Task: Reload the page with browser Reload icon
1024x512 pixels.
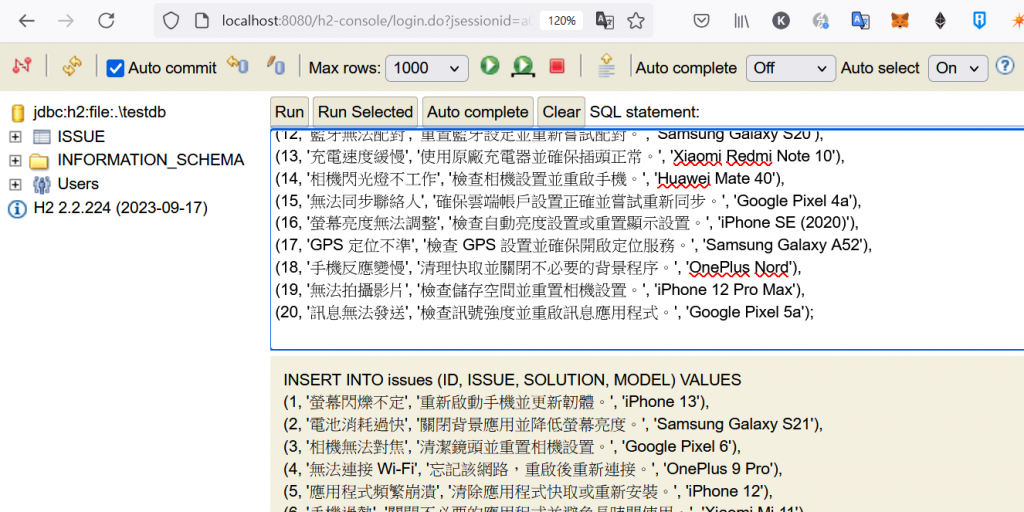Action: pyautogui.click(x=106, y=21)
